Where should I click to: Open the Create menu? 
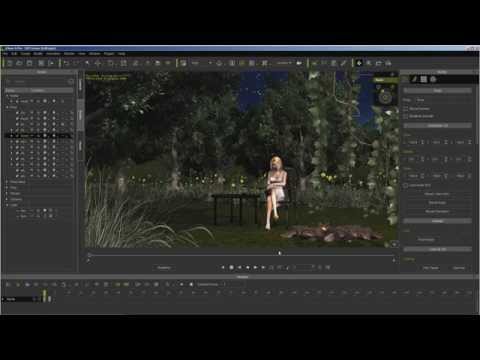pos(26,54)
